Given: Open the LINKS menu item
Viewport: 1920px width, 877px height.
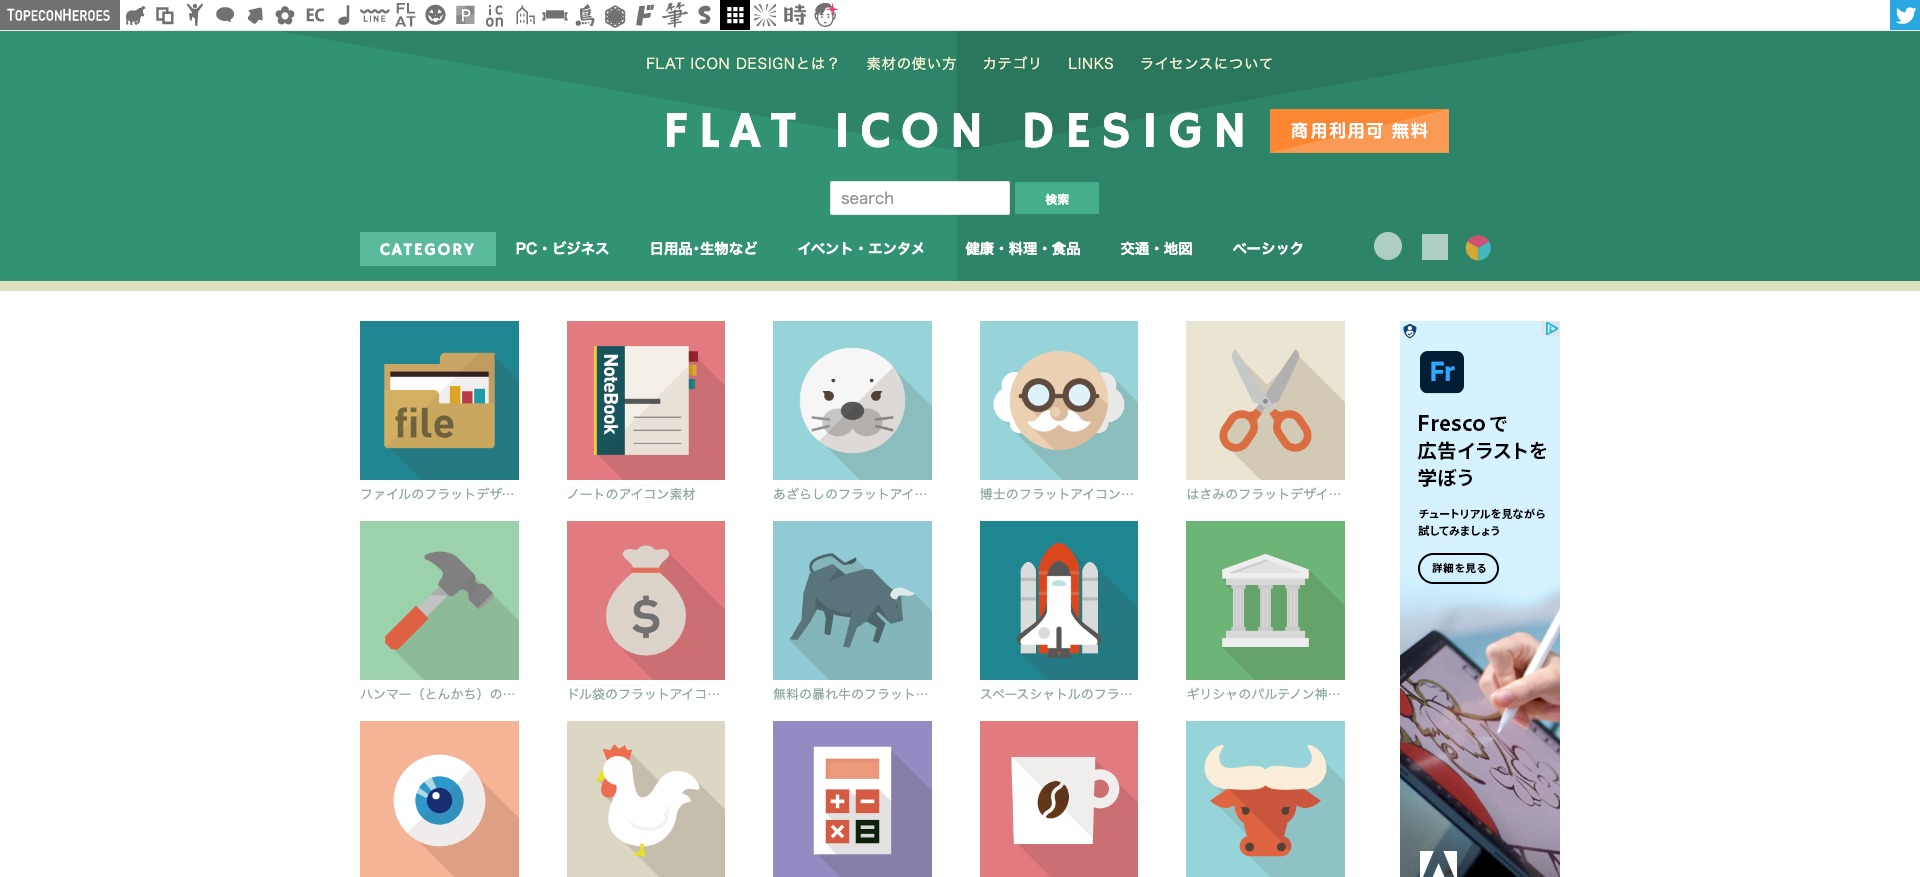Looking at the screenshot, I should coord(1090,63).
